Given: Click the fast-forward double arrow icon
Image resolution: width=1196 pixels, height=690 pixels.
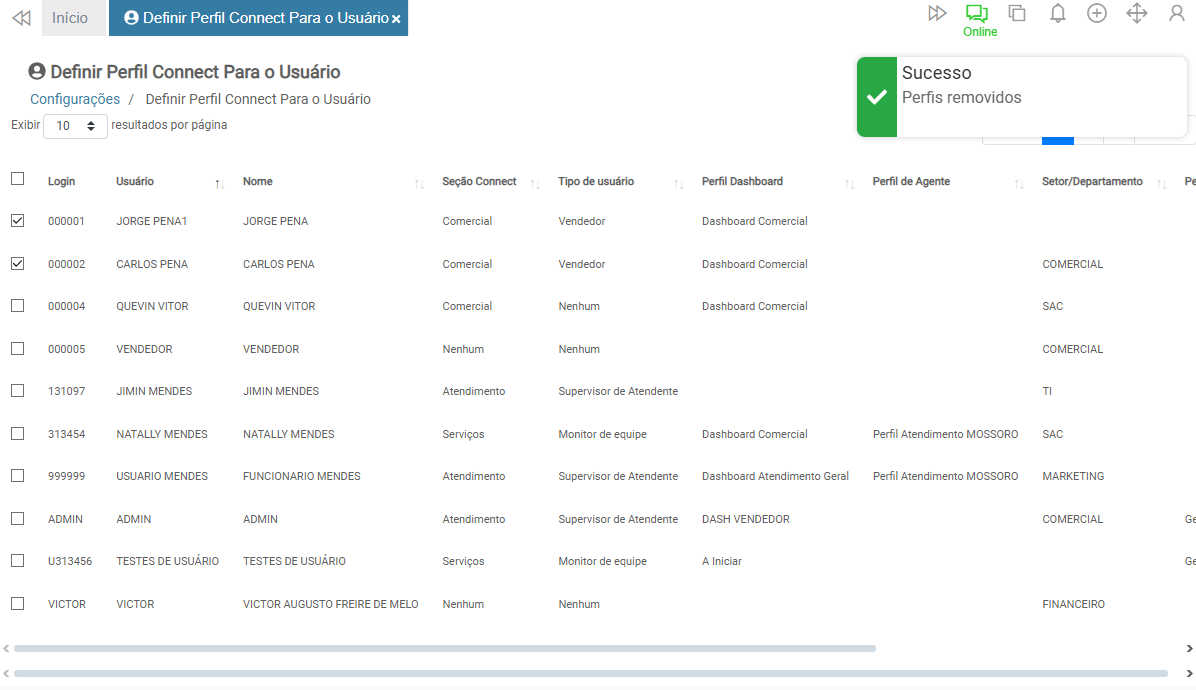Looking at the screenshot, I should coord(937,13).
